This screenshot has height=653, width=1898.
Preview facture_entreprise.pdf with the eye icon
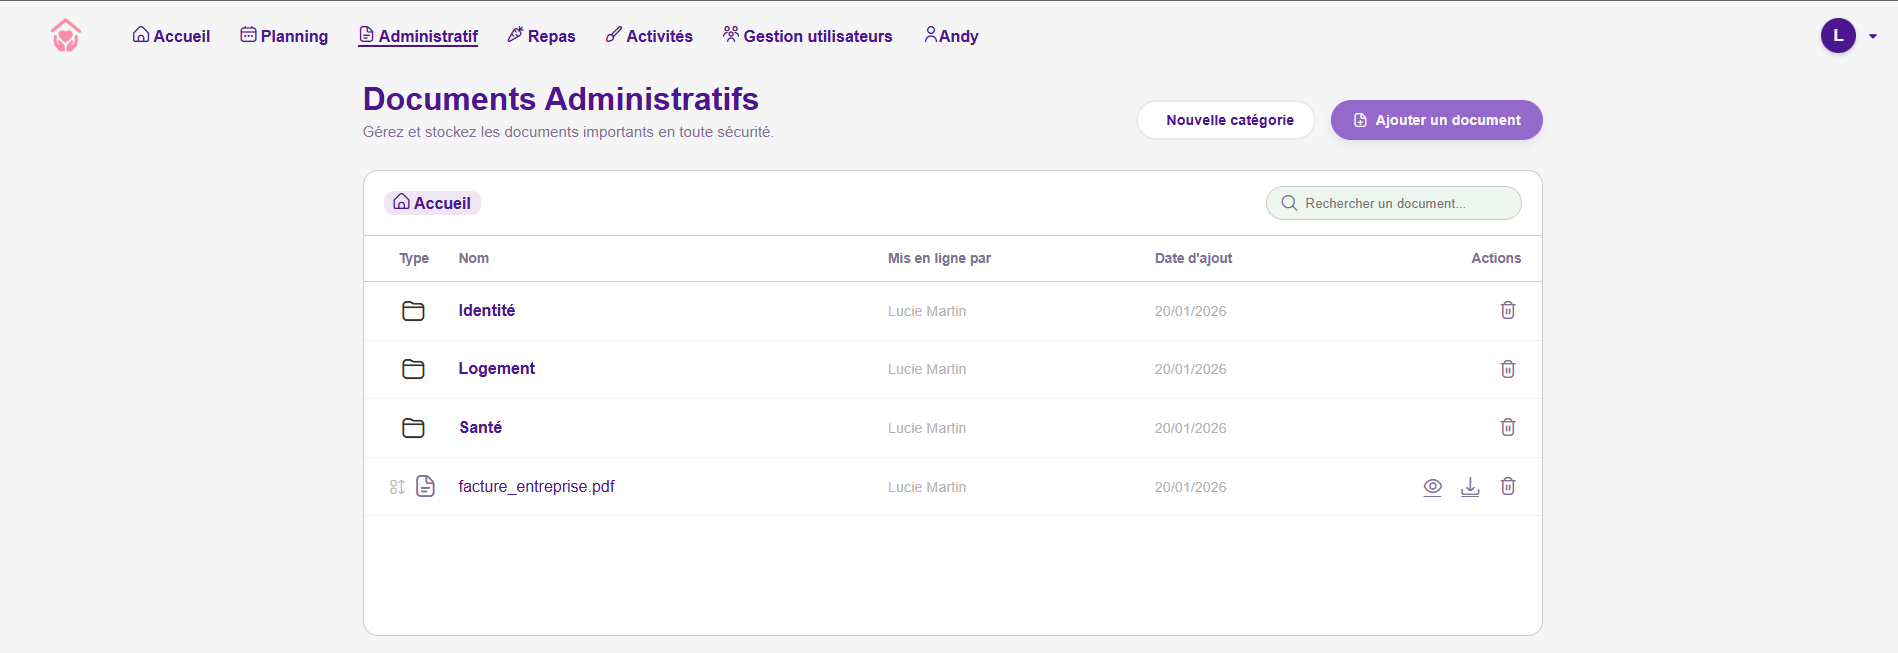[1432, 487]
